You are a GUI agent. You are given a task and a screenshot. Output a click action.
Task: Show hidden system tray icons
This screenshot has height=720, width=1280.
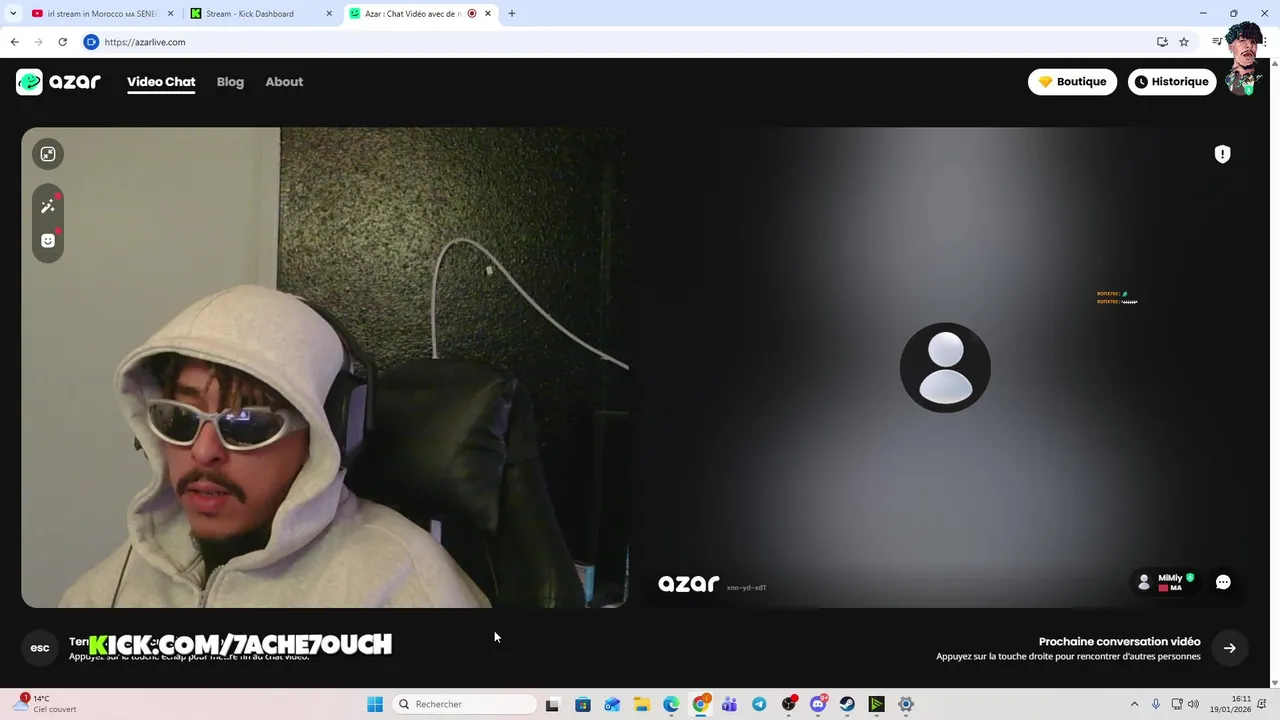[x=1134, y=704]
